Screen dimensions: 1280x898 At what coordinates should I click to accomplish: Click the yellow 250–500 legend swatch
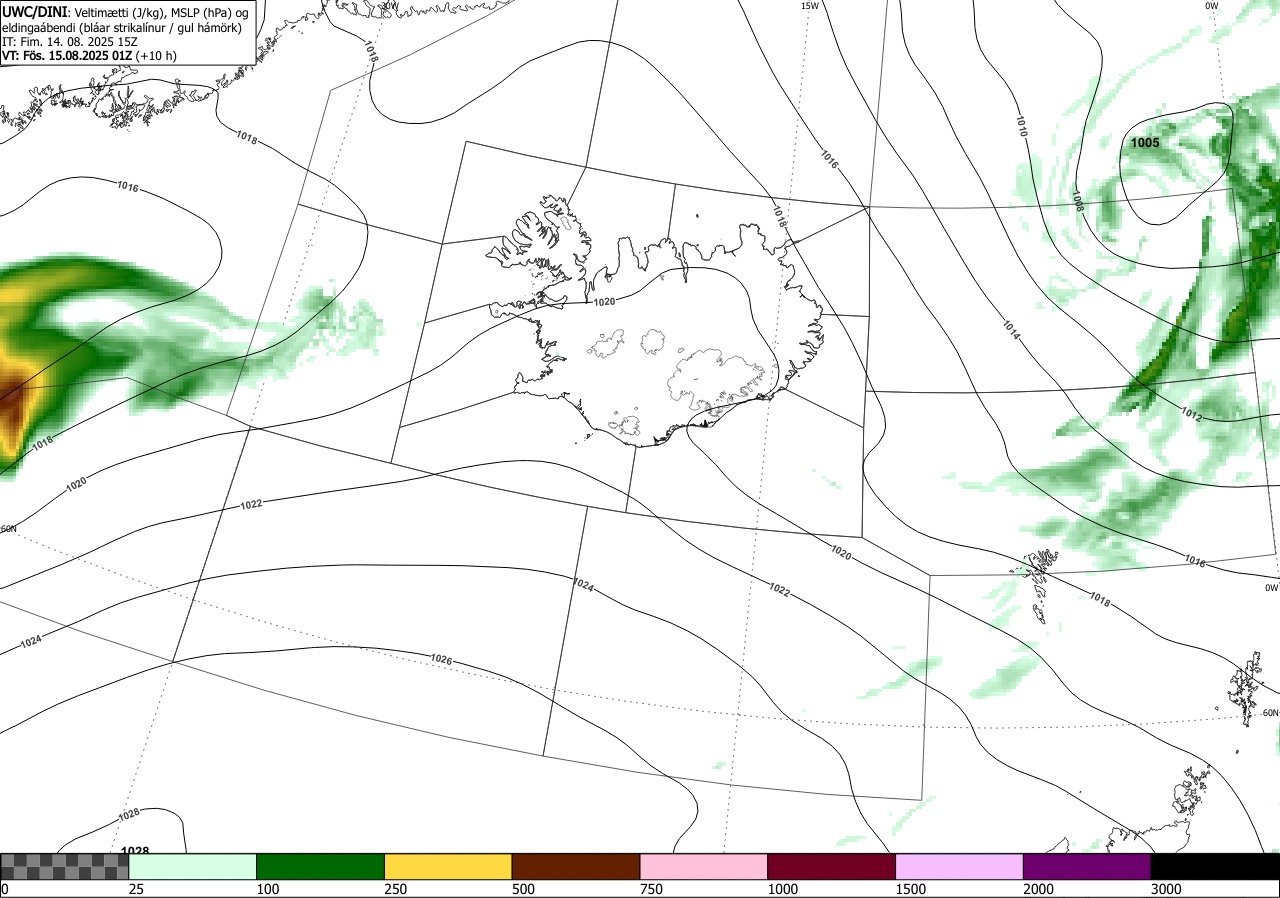(448, 866)
